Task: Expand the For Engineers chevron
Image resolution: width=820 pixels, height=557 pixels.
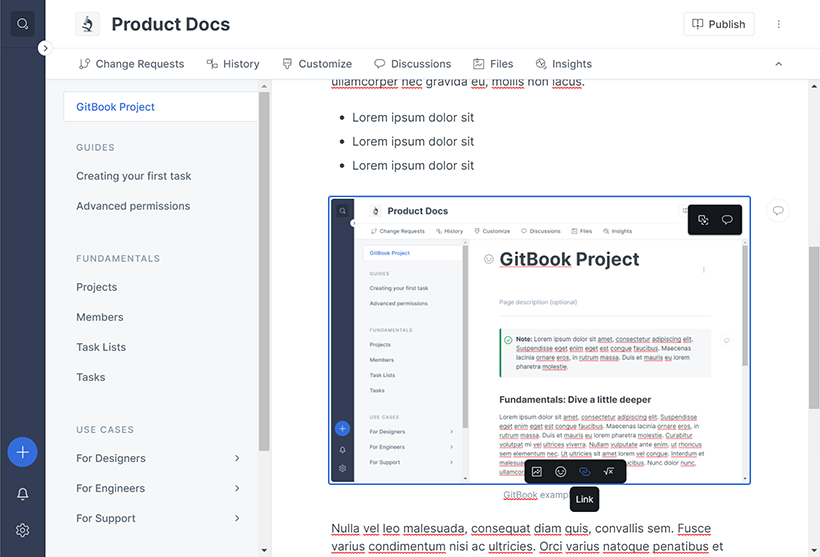Action: click(237, 488)
